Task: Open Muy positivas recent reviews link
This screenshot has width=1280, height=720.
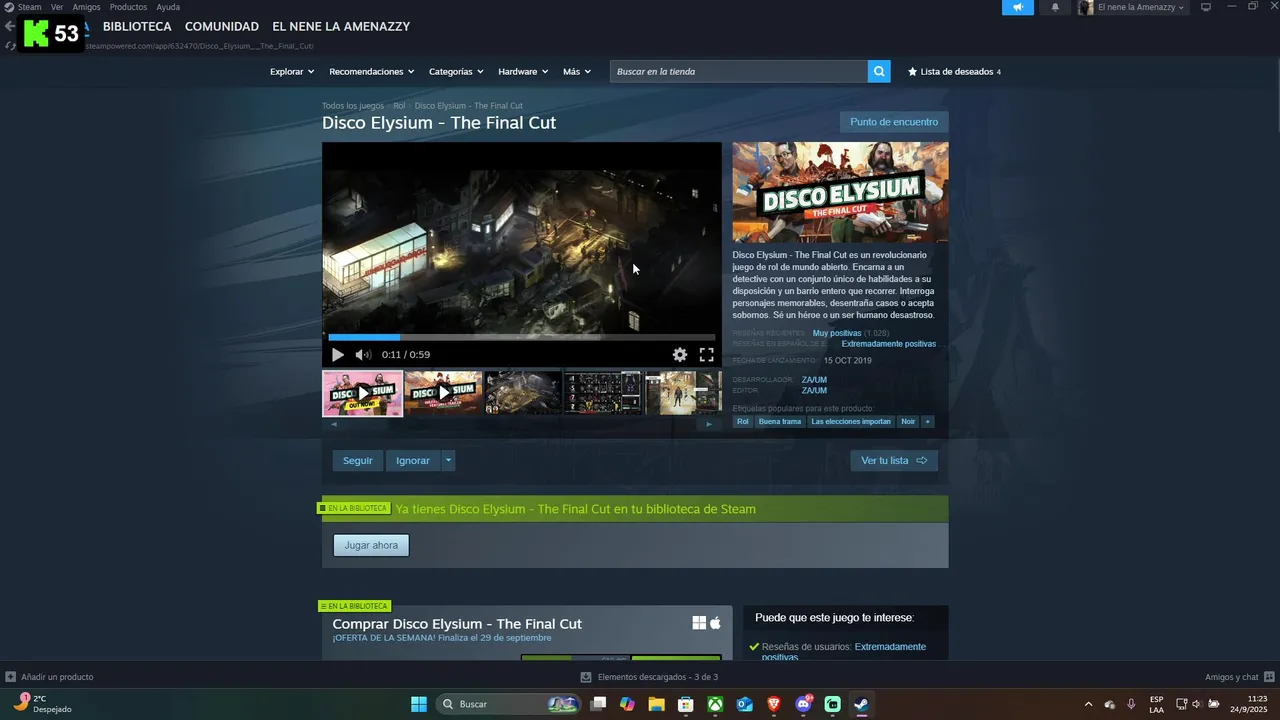Action: tap(837, 333)
